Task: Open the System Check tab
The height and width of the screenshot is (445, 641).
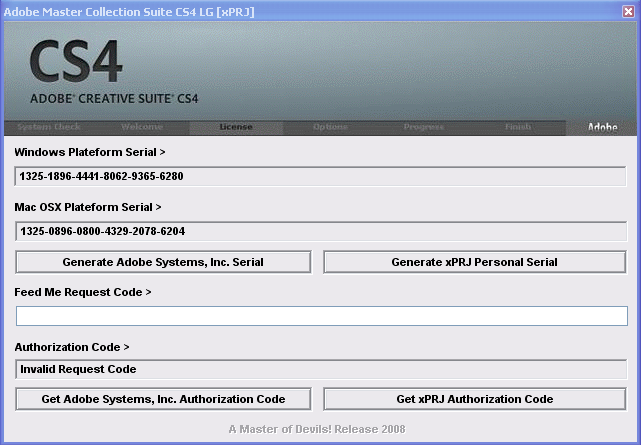Action: [49, 127]
